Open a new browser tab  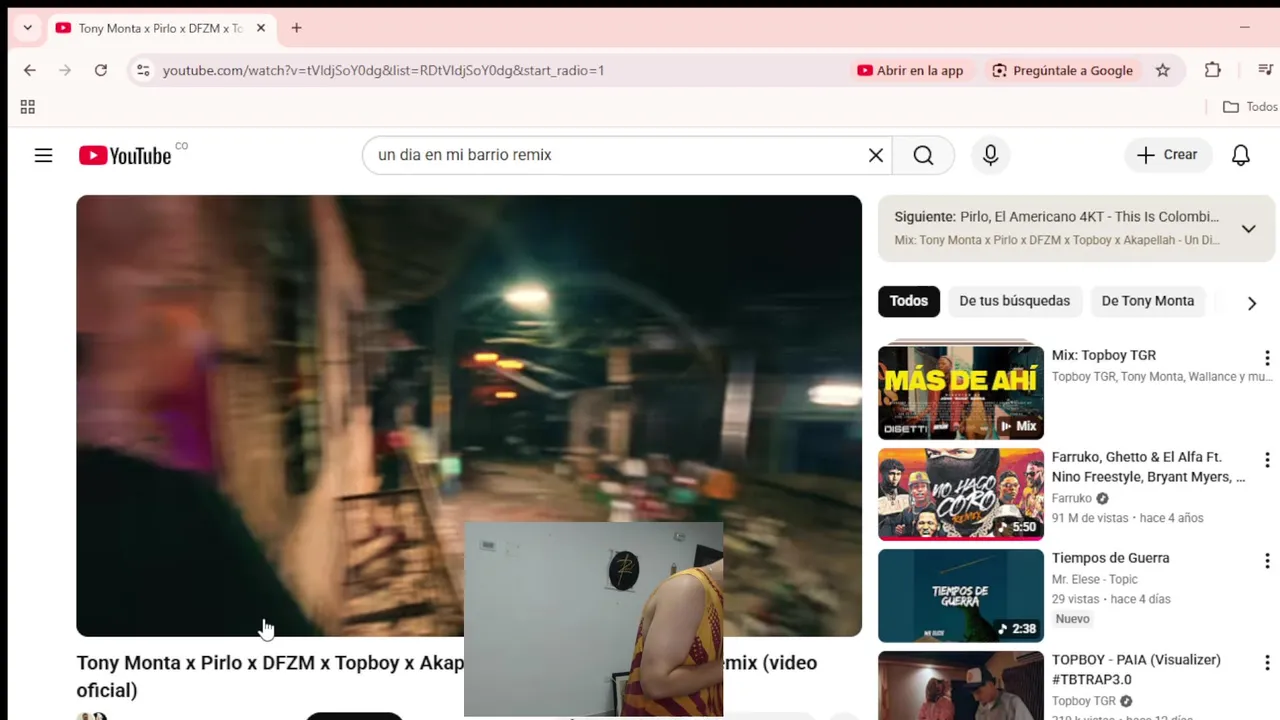click(x=296, y=28)
